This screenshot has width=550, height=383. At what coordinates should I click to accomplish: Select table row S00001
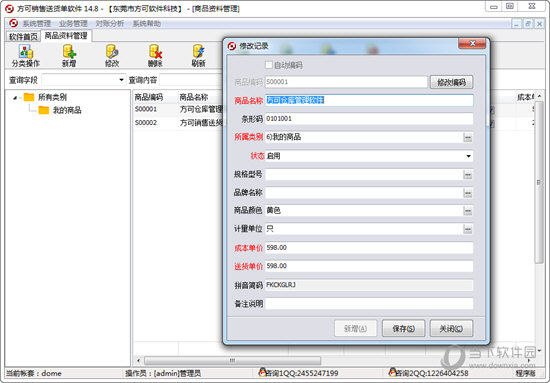[x=178, y=109]
